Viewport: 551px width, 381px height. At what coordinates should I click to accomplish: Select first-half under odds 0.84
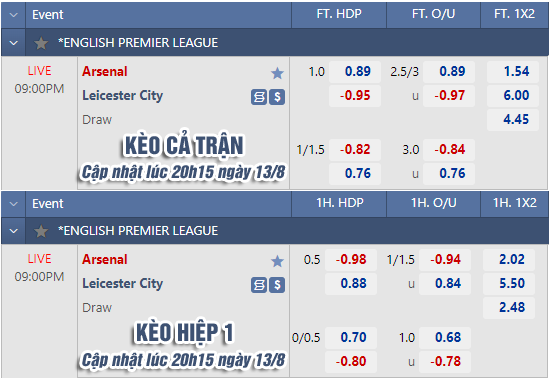point(445,283)
